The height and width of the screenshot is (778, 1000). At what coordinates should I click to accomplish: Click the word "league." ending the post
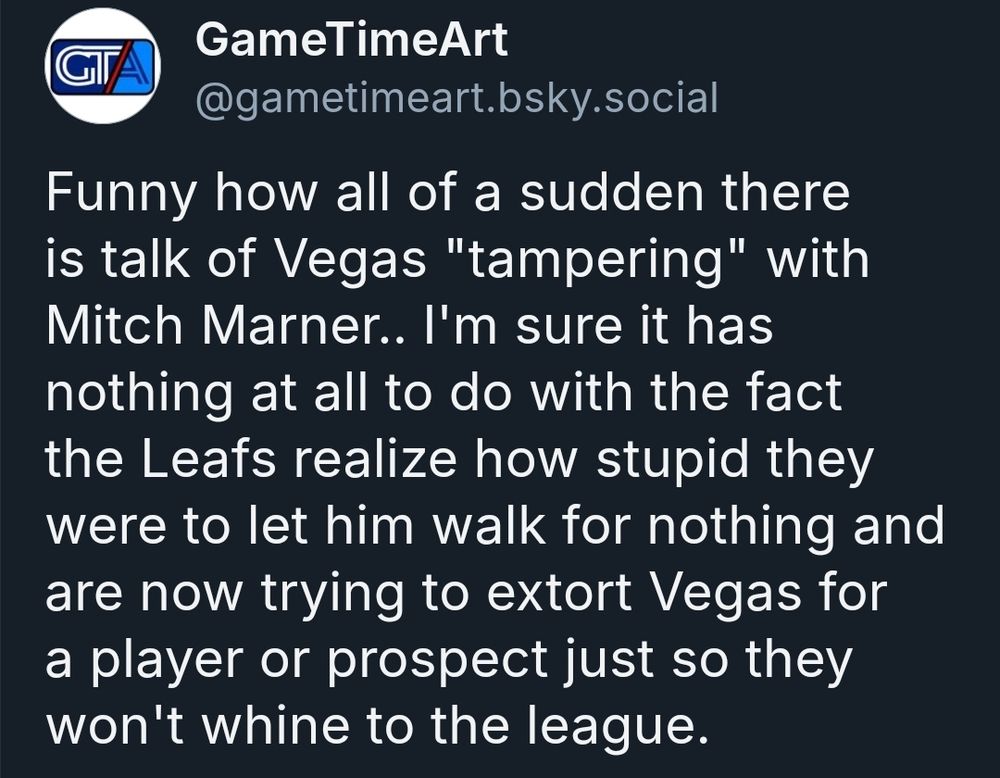[617, 728]
